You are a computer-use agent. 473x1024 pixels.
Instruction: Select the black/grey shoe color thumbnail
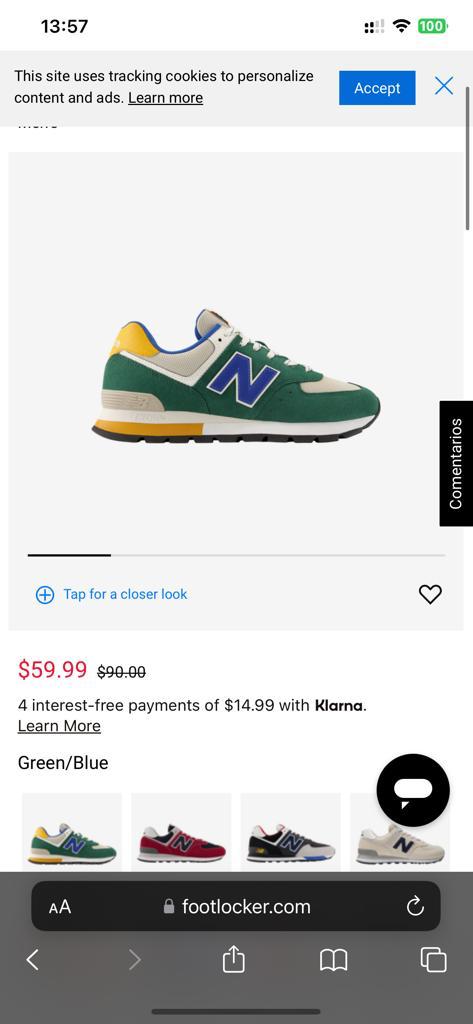291,832
